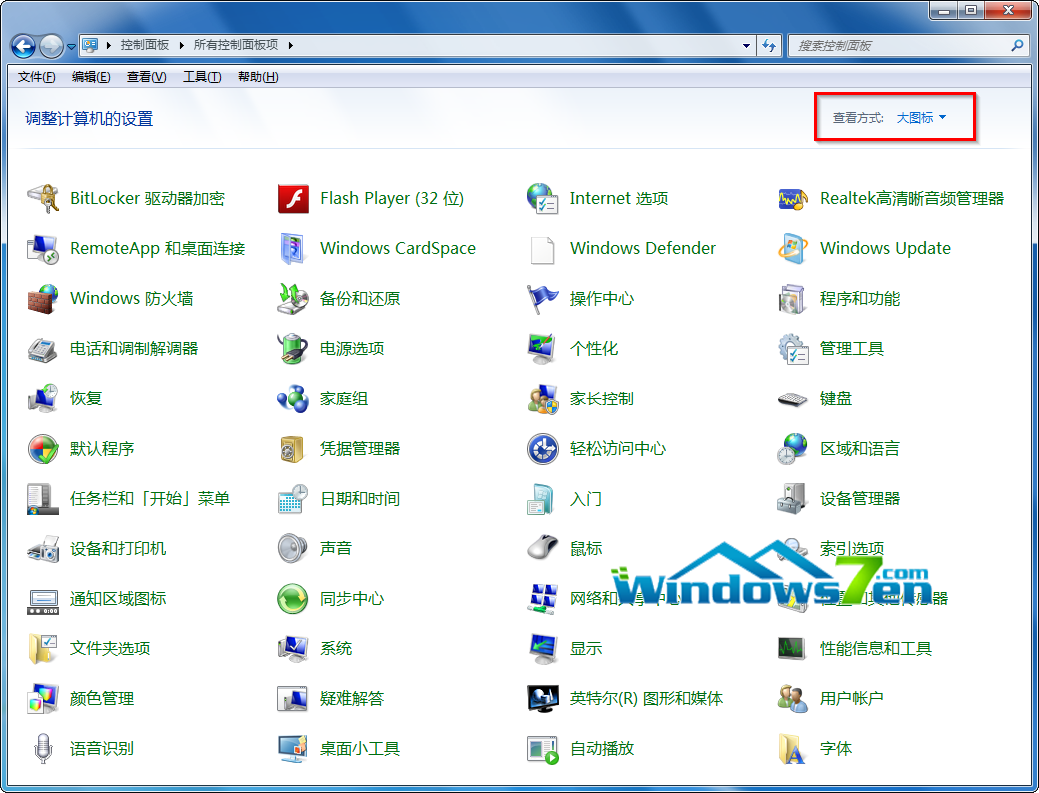The width and height of the screenshot is (1039, 793).
Task: Open the 默认程序 icon
Action: [43, 449]
